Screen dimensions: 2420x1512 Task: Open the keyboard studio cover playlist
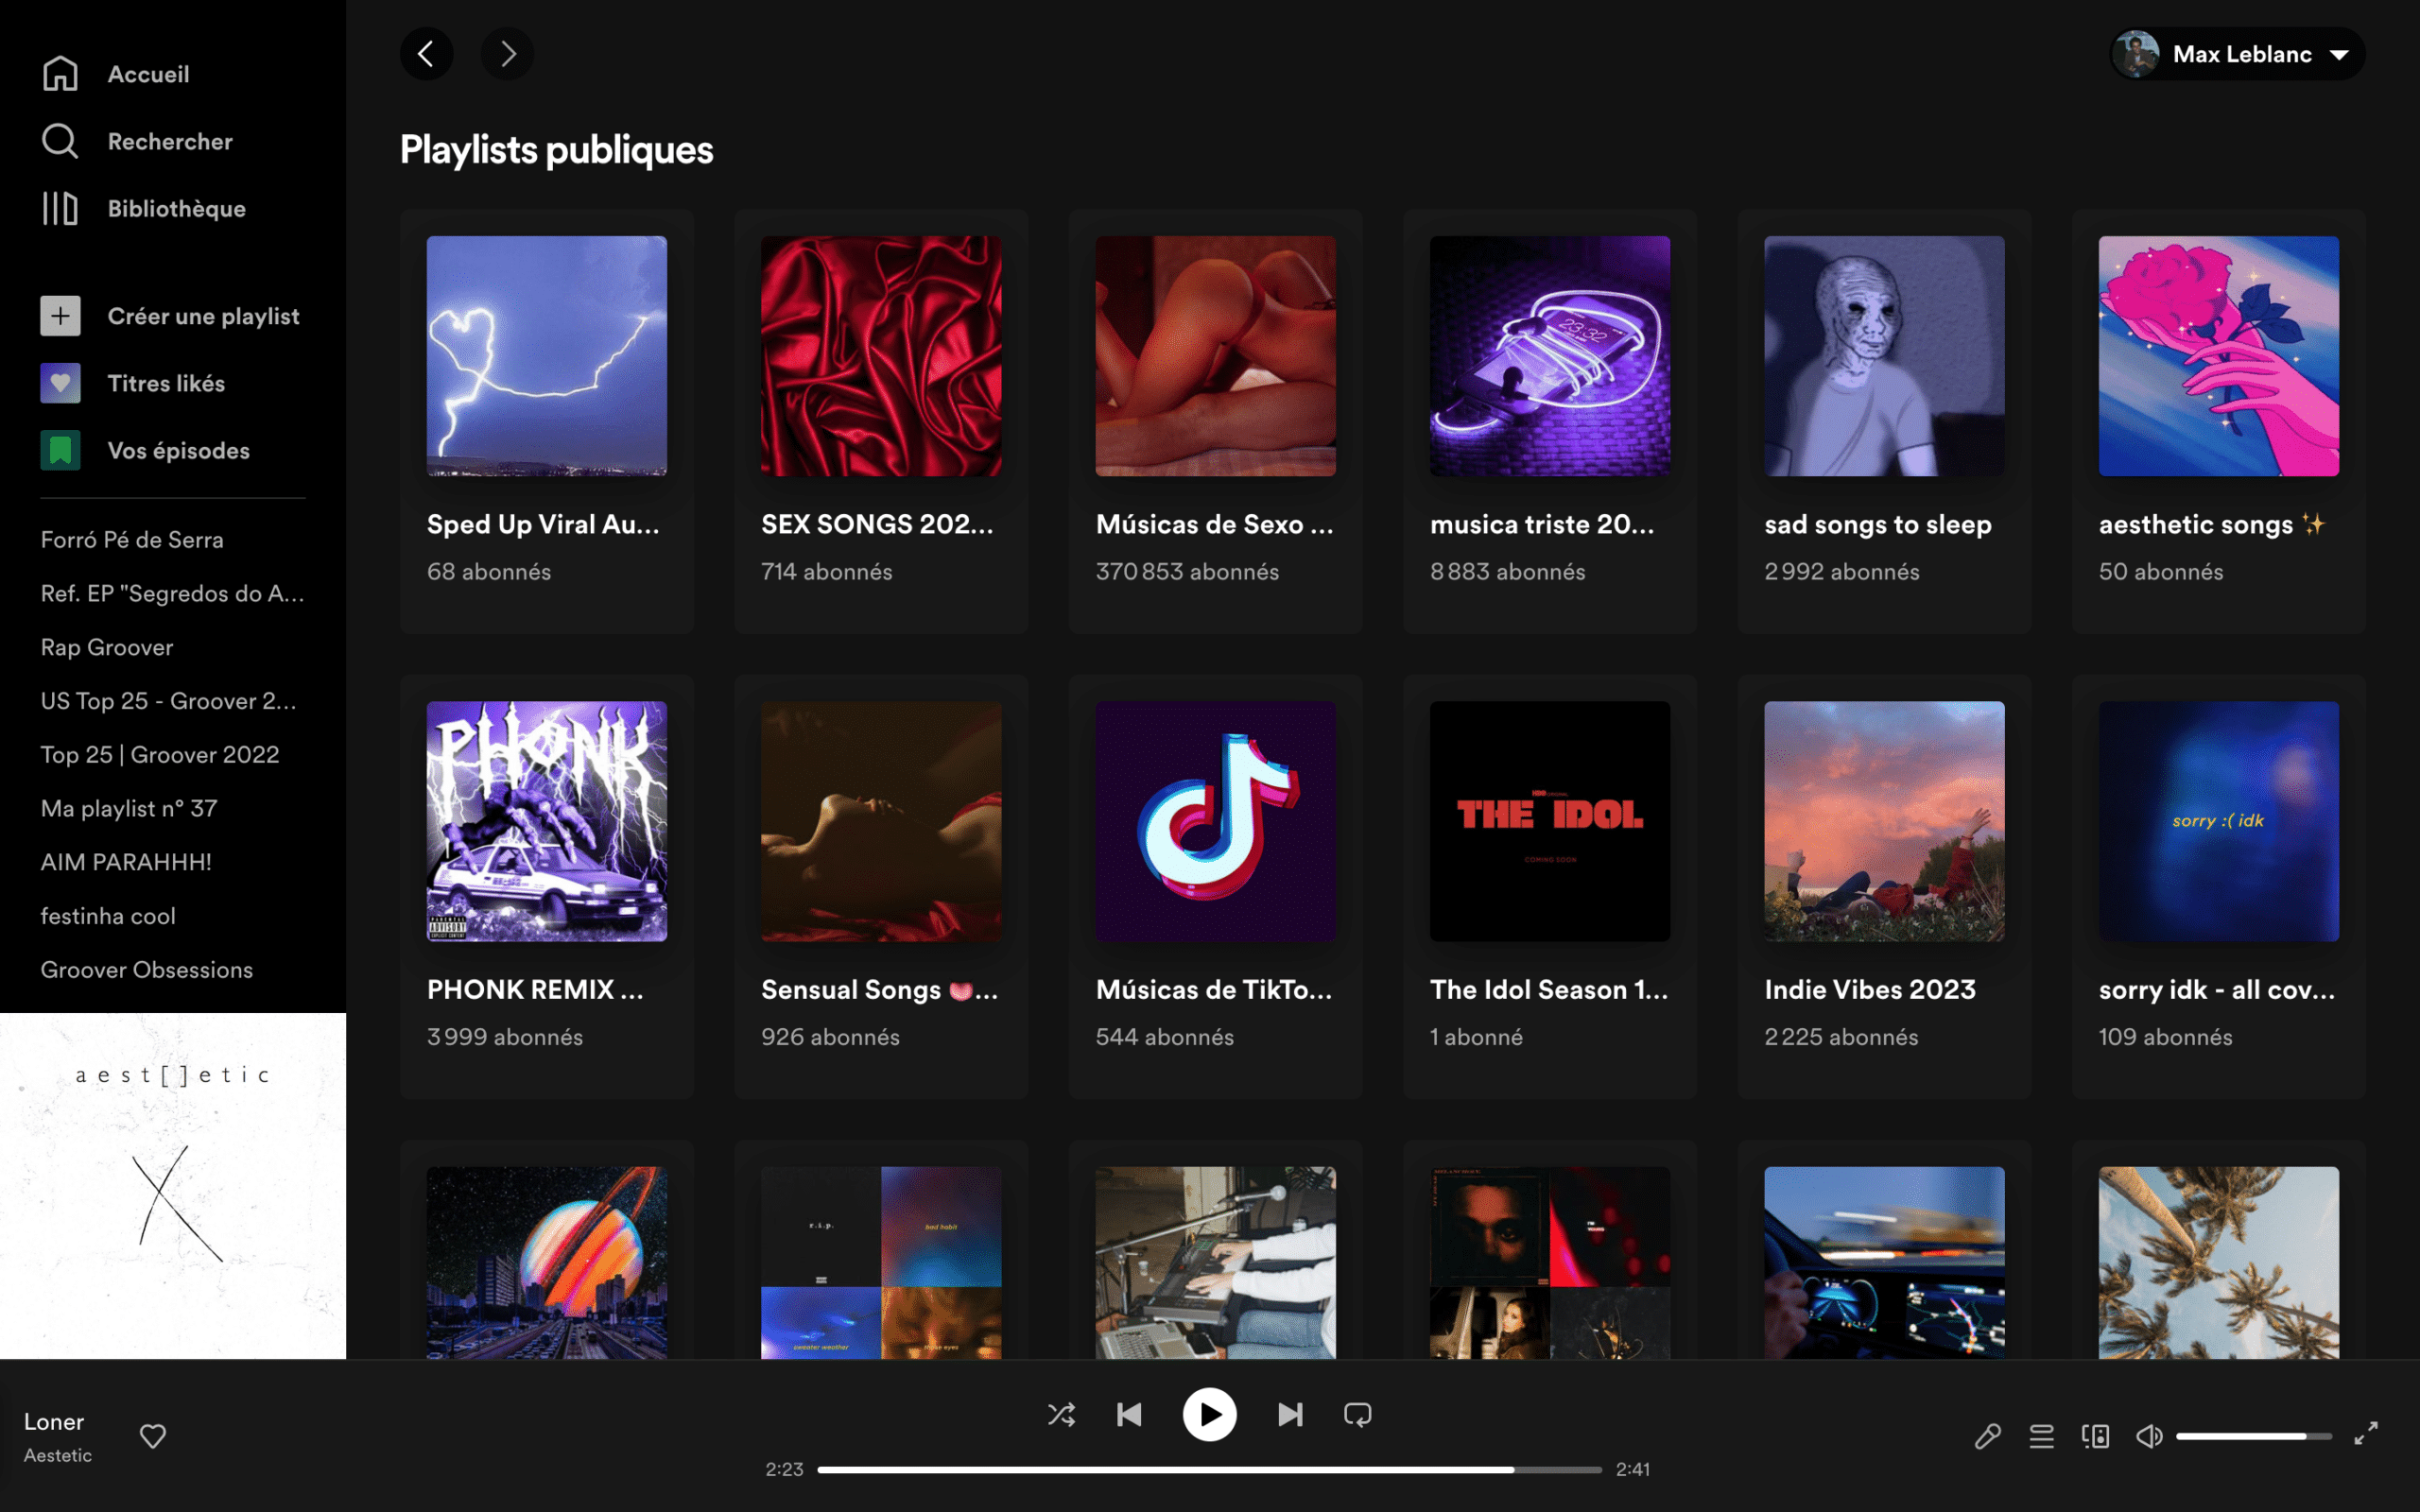1215,1262
